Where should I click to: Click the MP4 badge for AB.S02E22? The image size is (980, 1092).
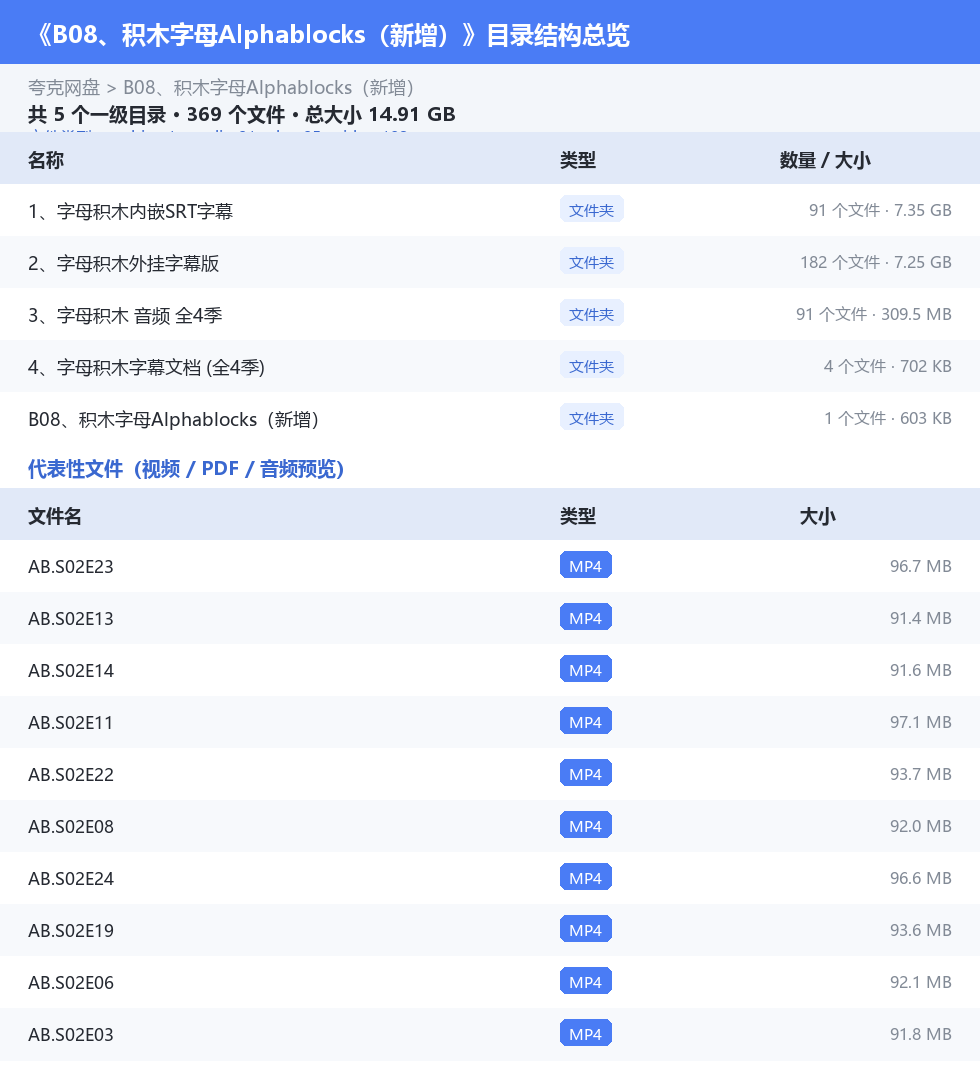(x=586, y=774)
